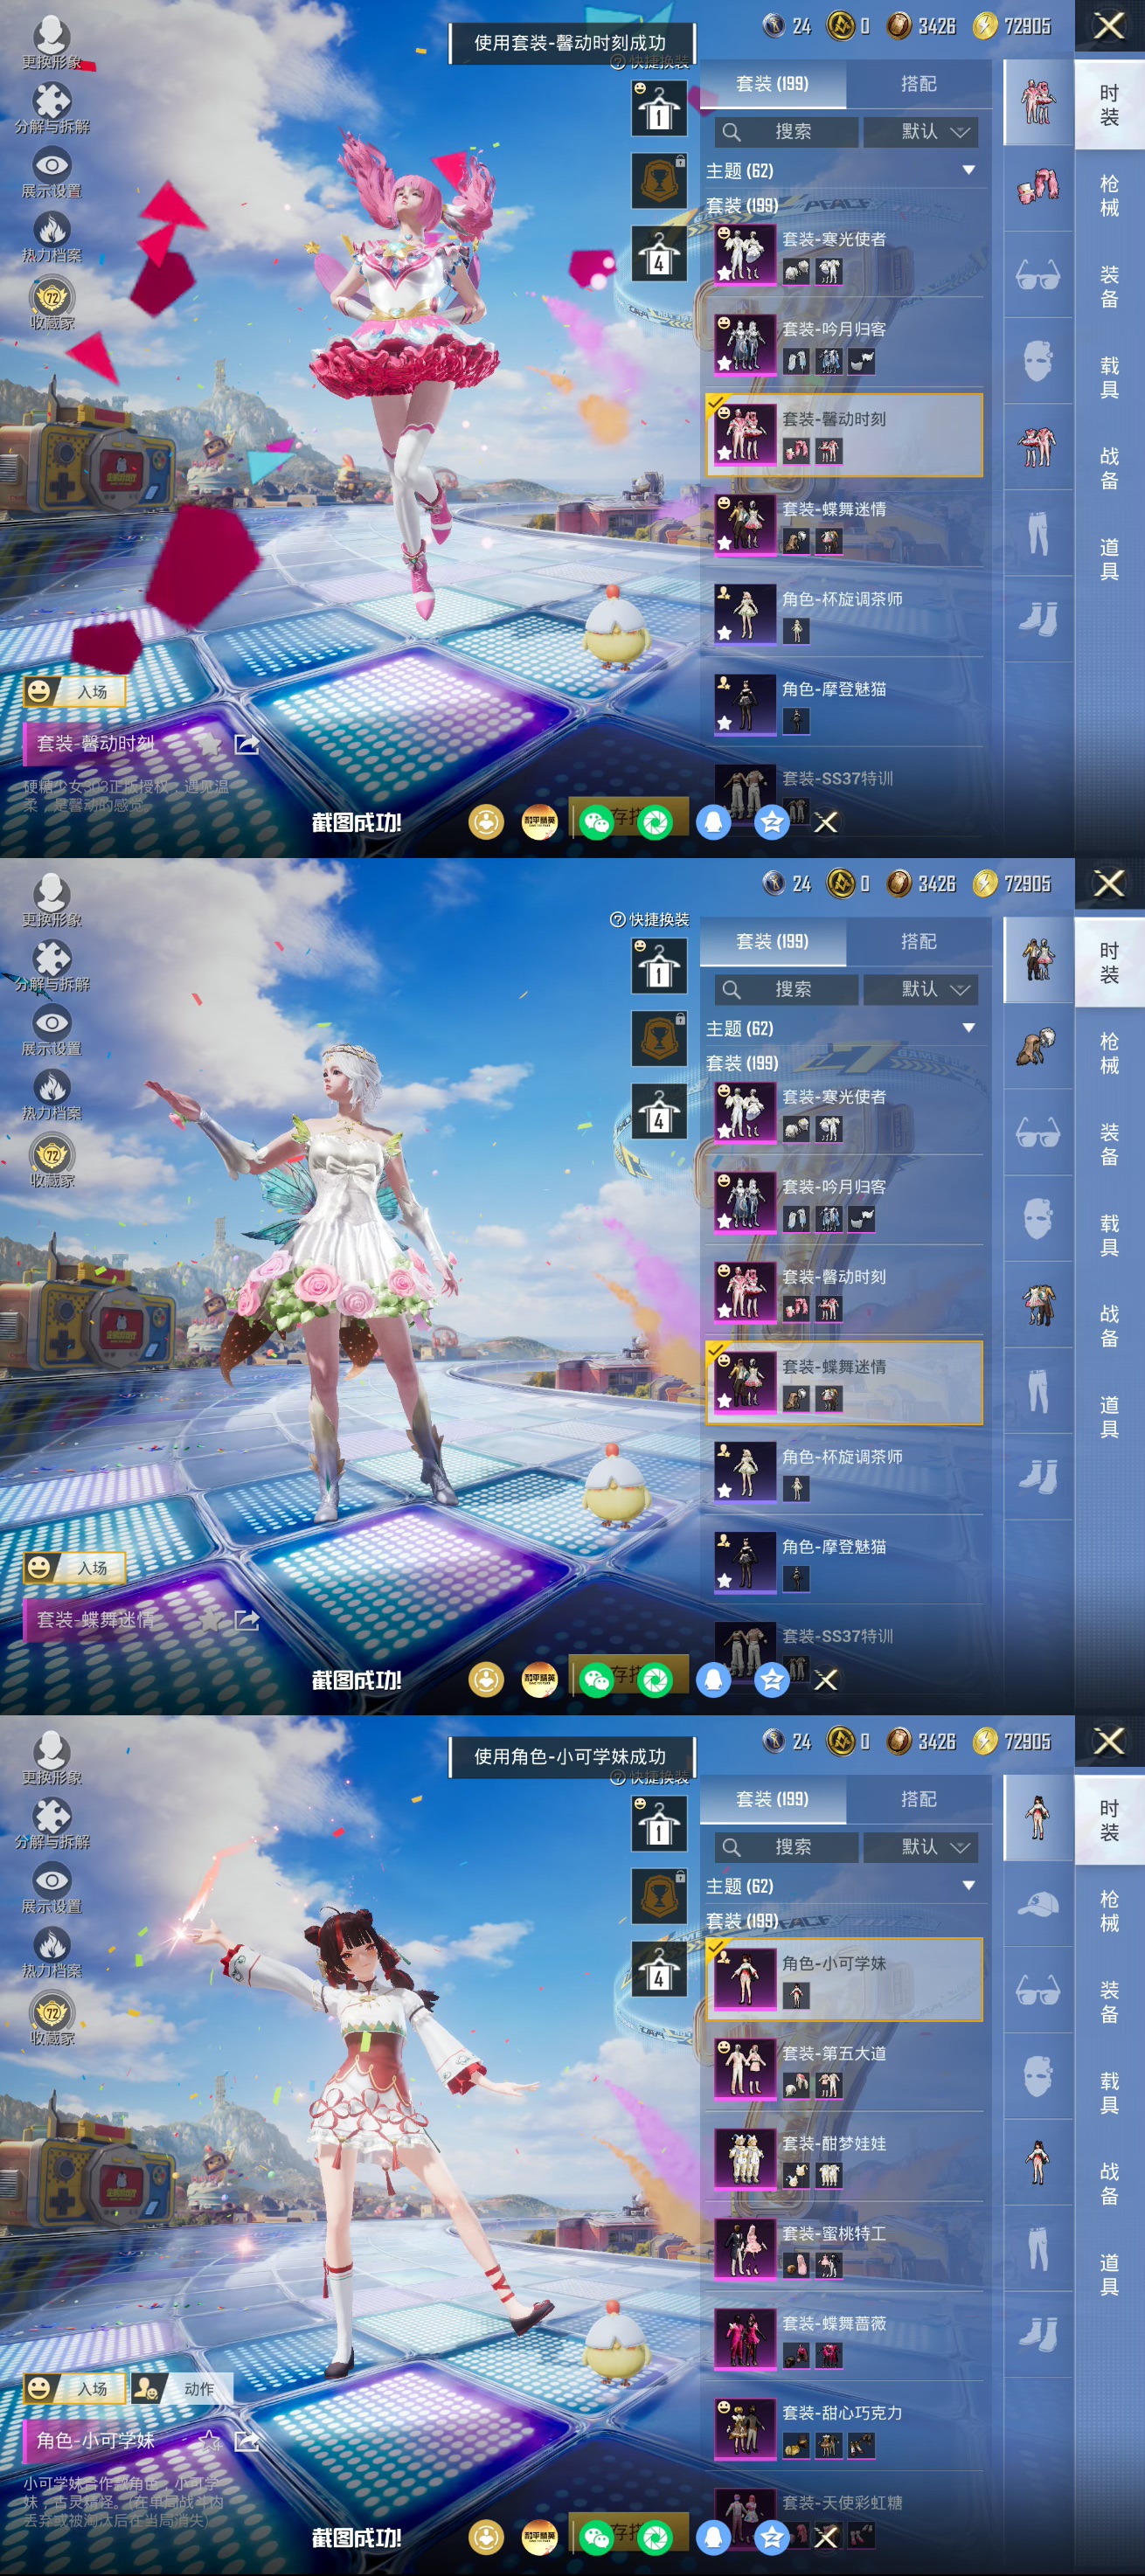Open 热力档案 flame icon in pink-haired character screenshot
Image resolution: width=1145 pixels, height=2576 pixels.
click(x=52, y=237)
